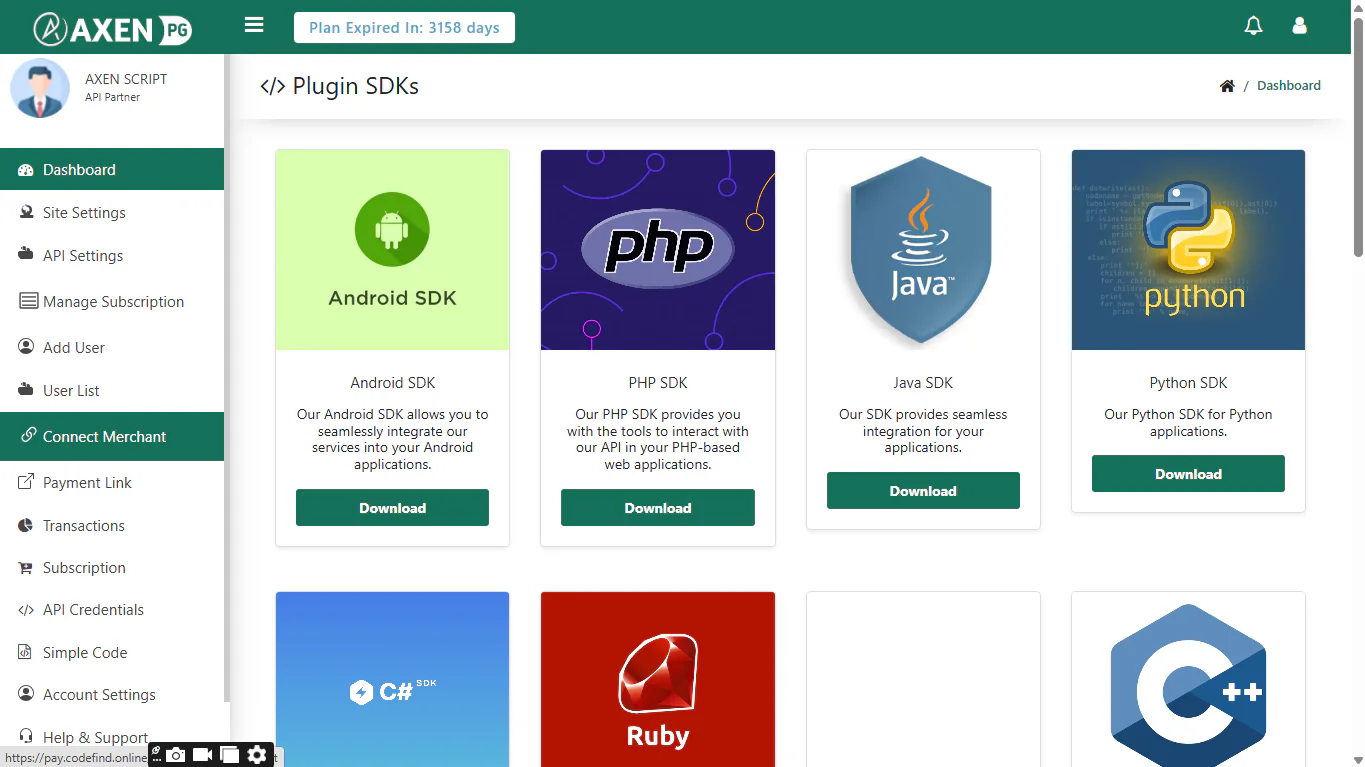Image resolution: width=1365 pixels, height=767 pixels.
Task: Go to Transactions in the sidebar
Action: [112, 525]
